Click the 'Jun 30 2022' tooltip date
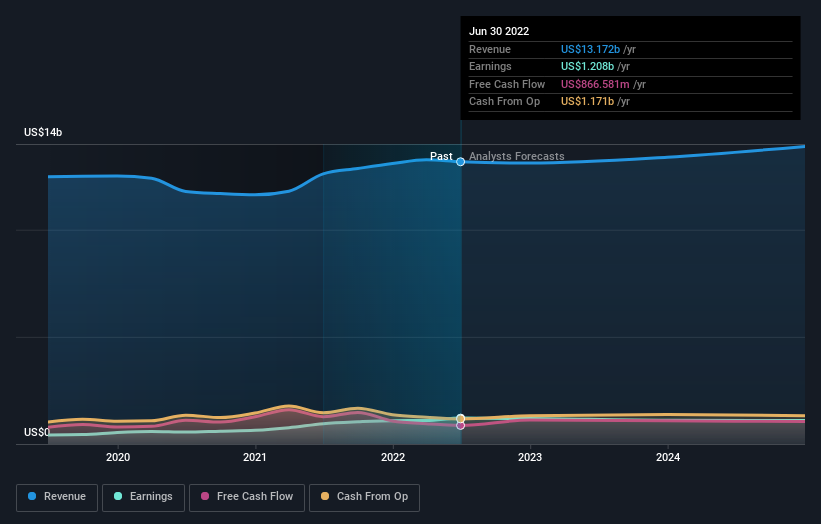Viewport: 821px width, 524px height. tap(499, 31)
